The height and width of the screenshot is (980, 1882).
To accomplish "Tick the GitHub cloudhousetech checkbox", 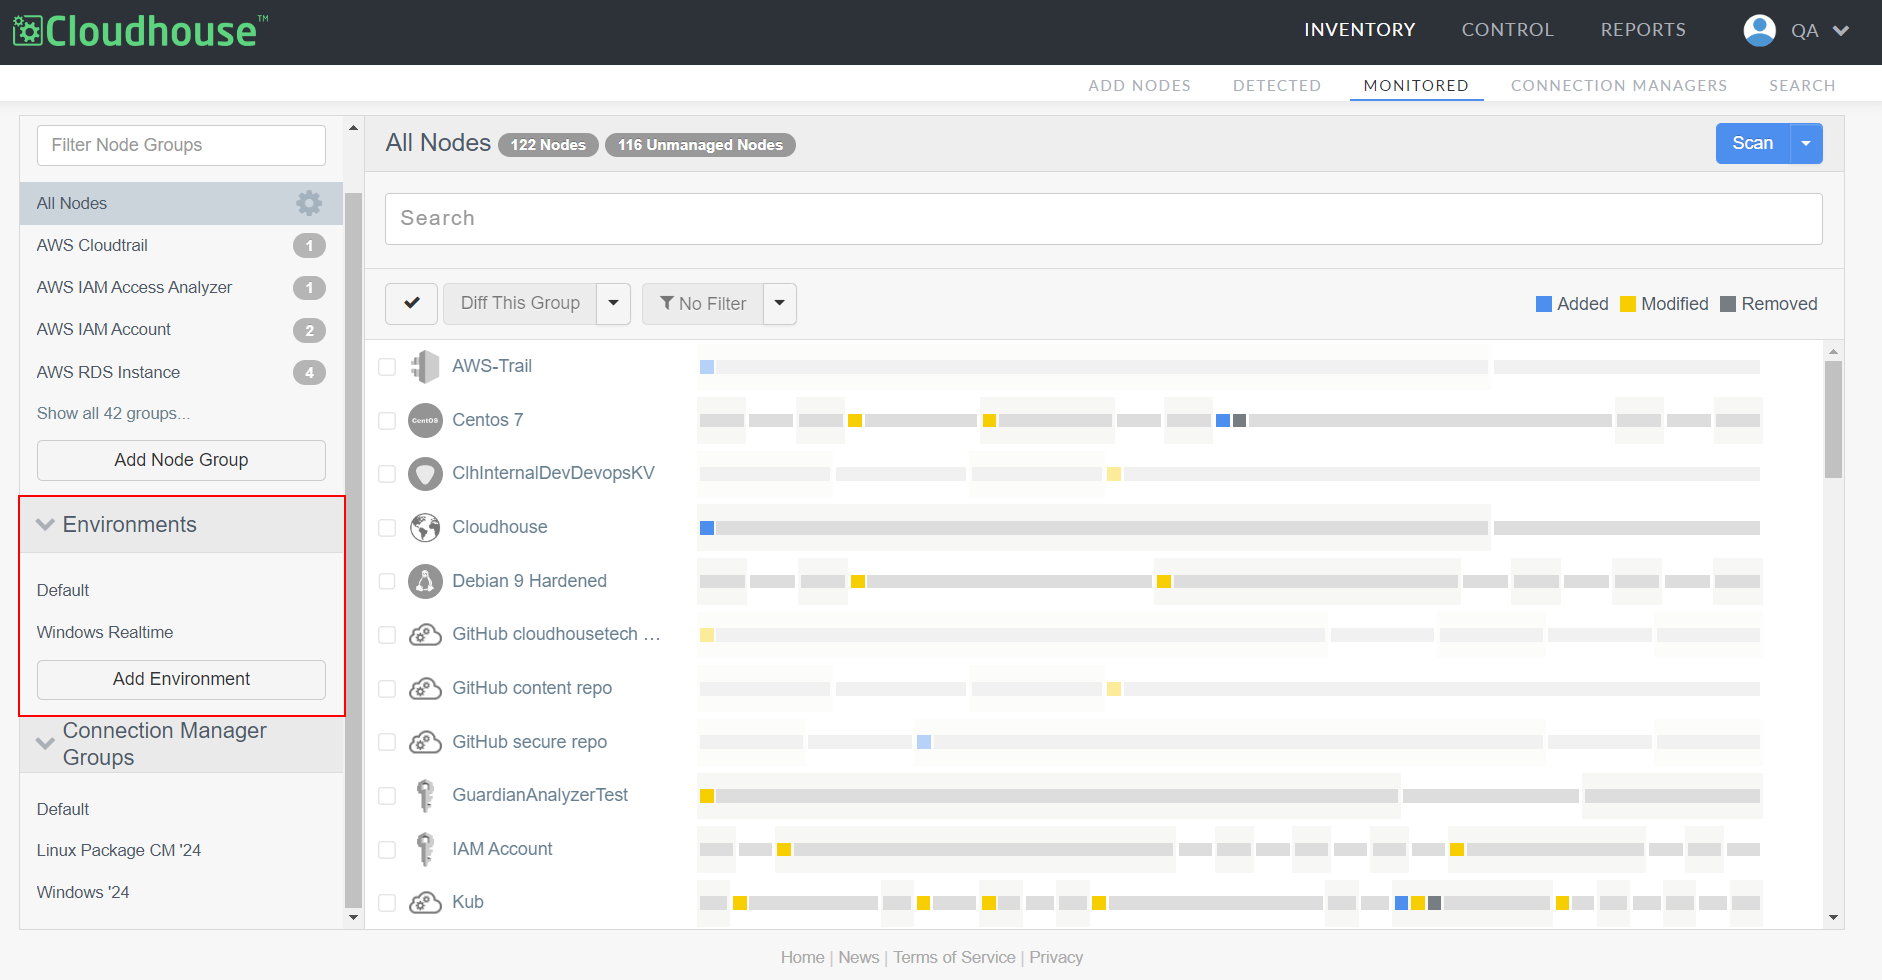I will pyautogui.click(x=387, y=635).
